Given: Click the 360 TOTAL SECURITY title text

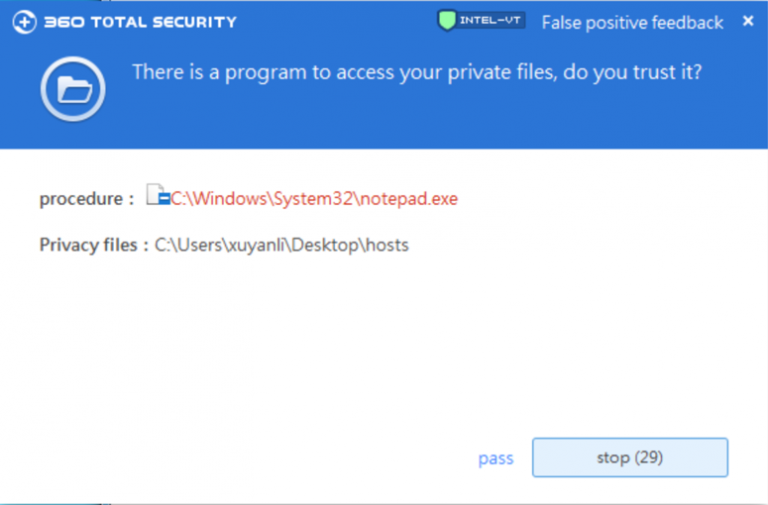Looking at the screenshot, I should (x=141, y=22).
